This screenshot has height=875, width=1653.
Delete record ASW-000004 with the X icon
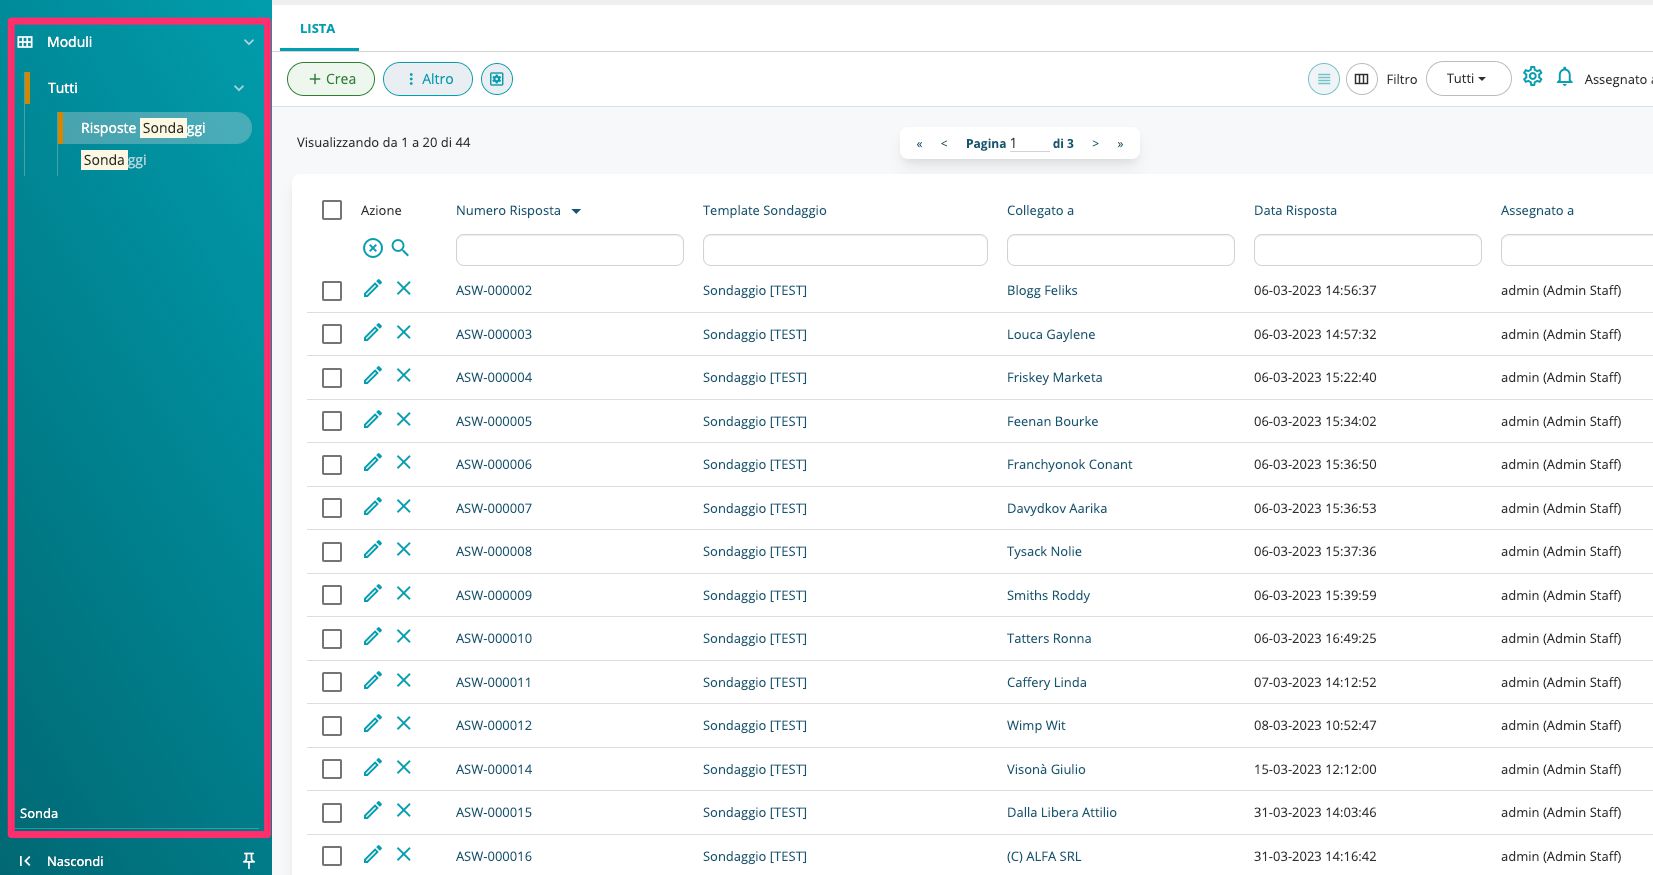(404, 375)
